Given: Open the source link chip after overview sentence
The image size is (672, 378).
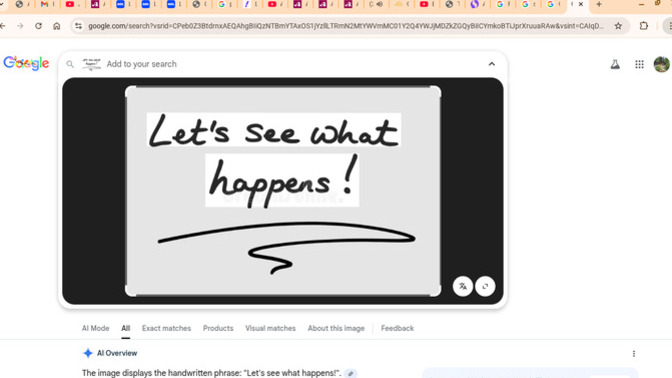Looking at the screenshot, I should point(351,374).
